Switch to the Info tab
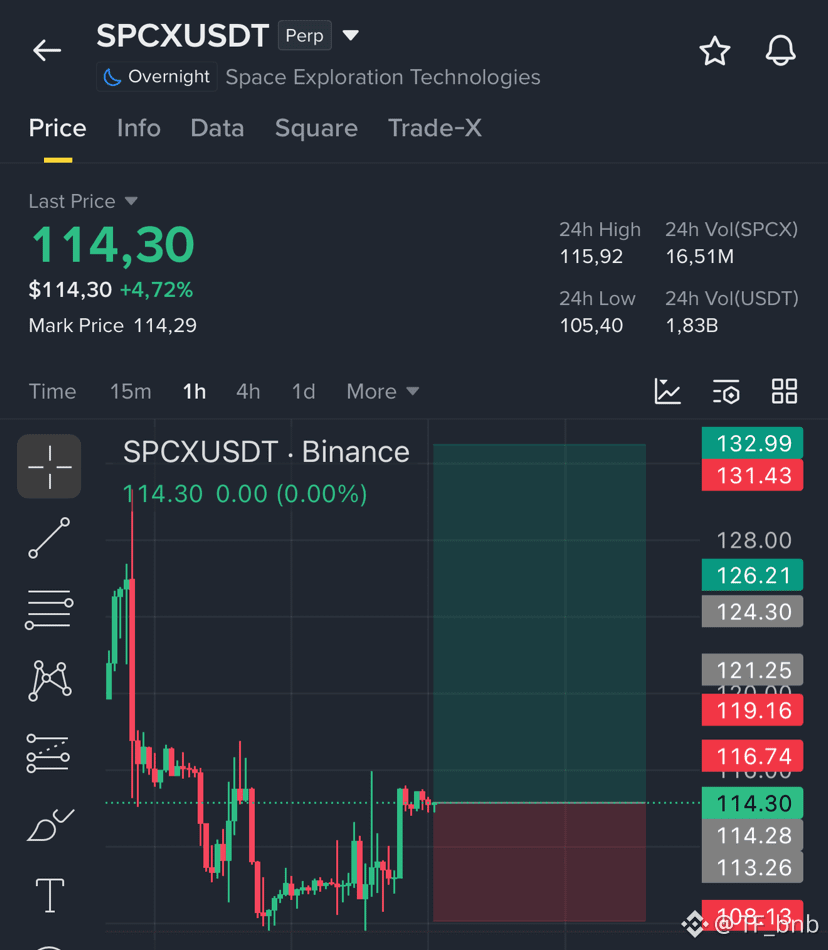Image resolution: width=828 pixels, height=950 pixels. 139,128
